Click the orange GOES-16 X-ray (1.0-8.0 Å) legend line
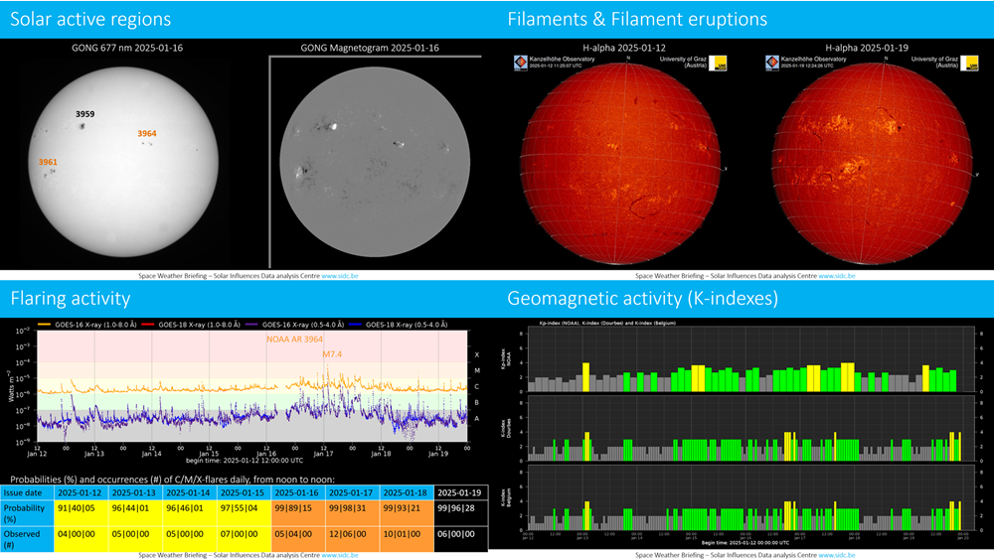This screenshot has width=994, height=560. [x=44, y=324]
